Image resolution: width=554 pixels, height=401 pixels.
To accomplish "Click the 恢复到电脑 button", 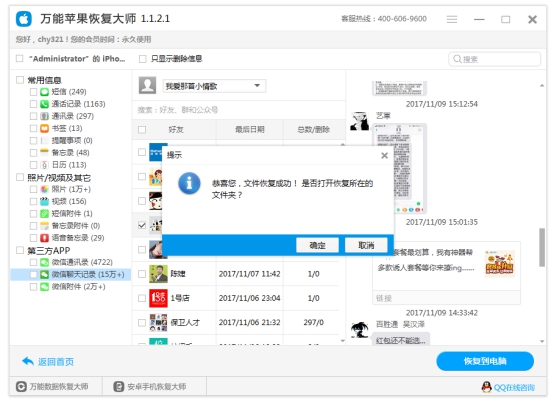I will 485,361.
